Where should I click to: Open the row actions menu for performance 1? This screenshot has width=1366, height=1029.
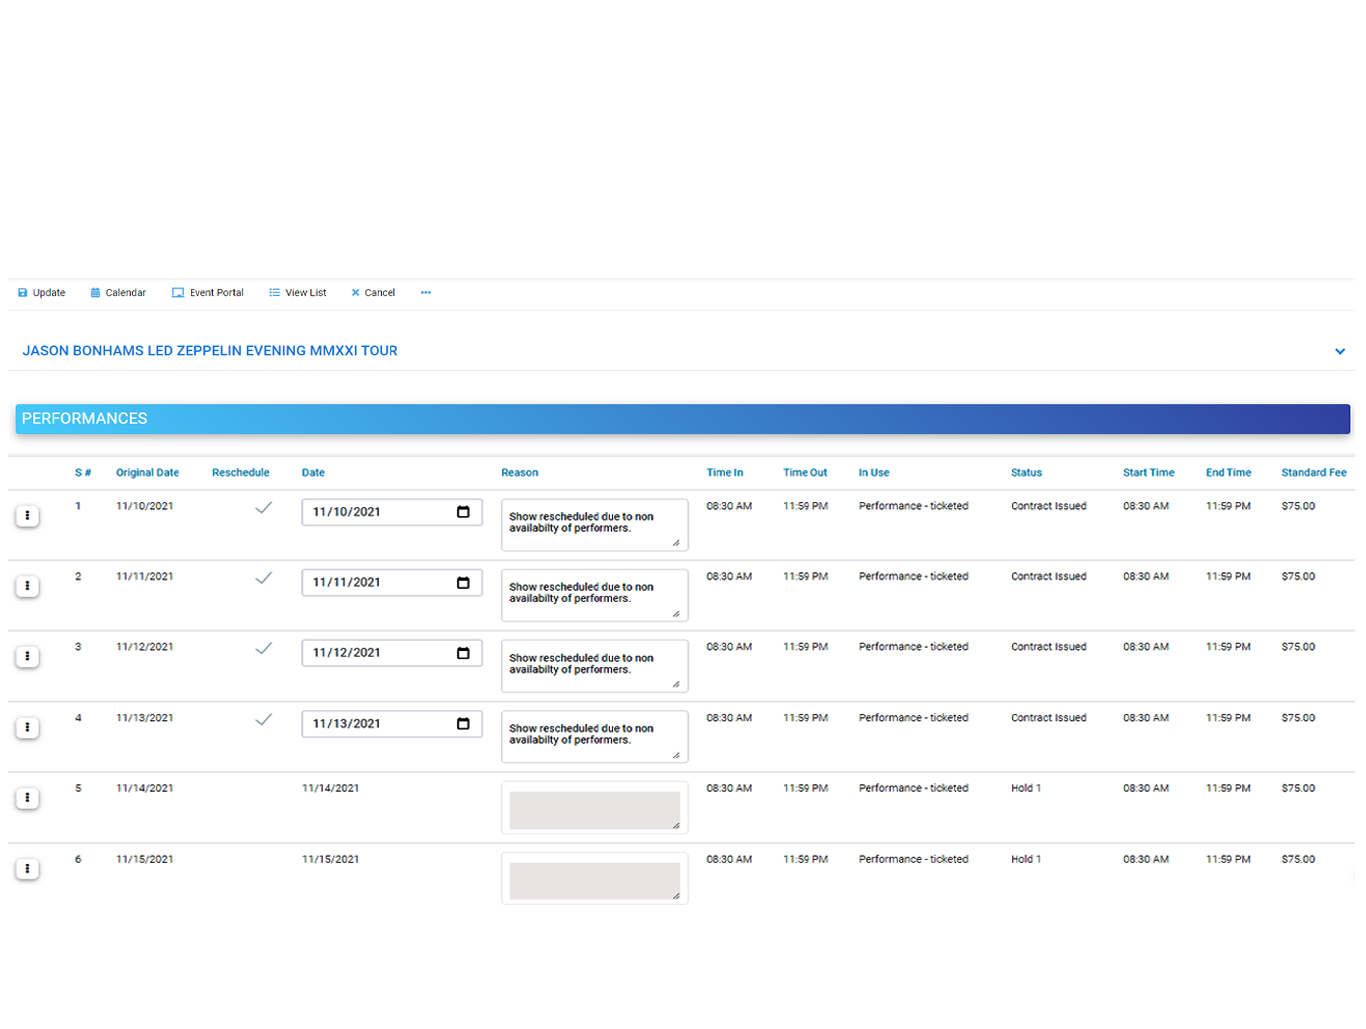[x=27, y=515]
